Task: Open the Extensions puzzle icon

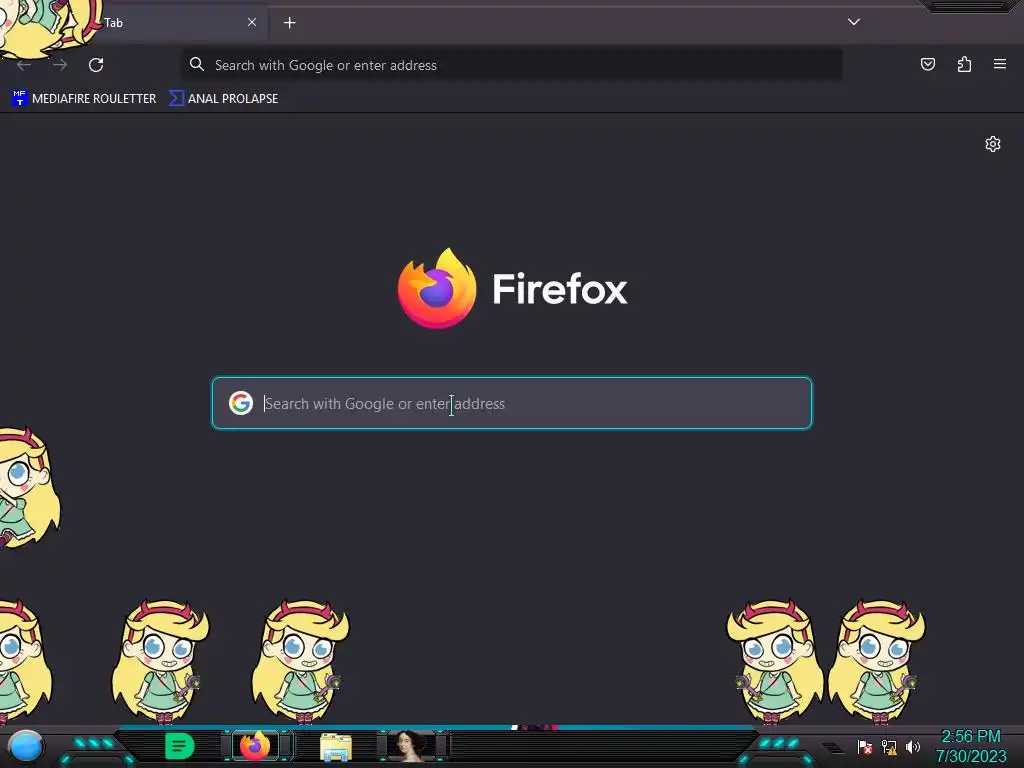Action: (964, 64)
